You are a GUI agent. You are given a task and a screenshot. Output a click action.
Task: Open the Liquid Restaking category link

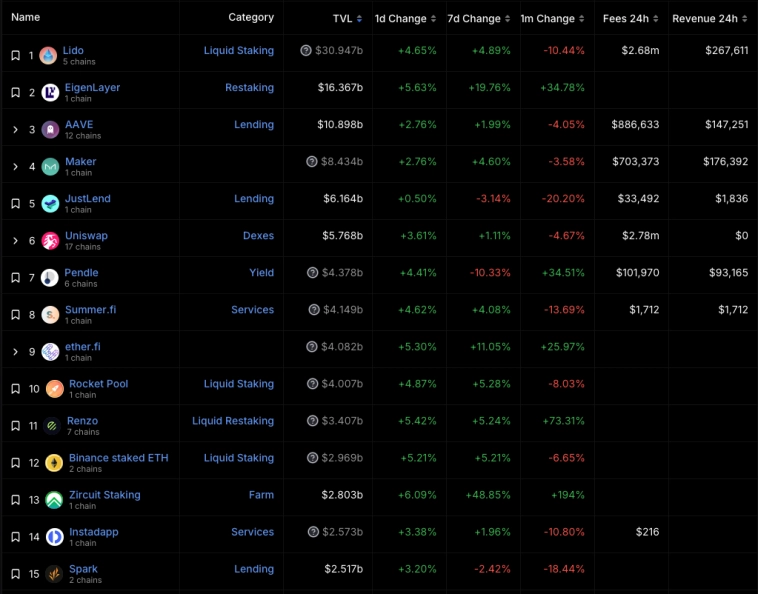(x=233, y=421)
